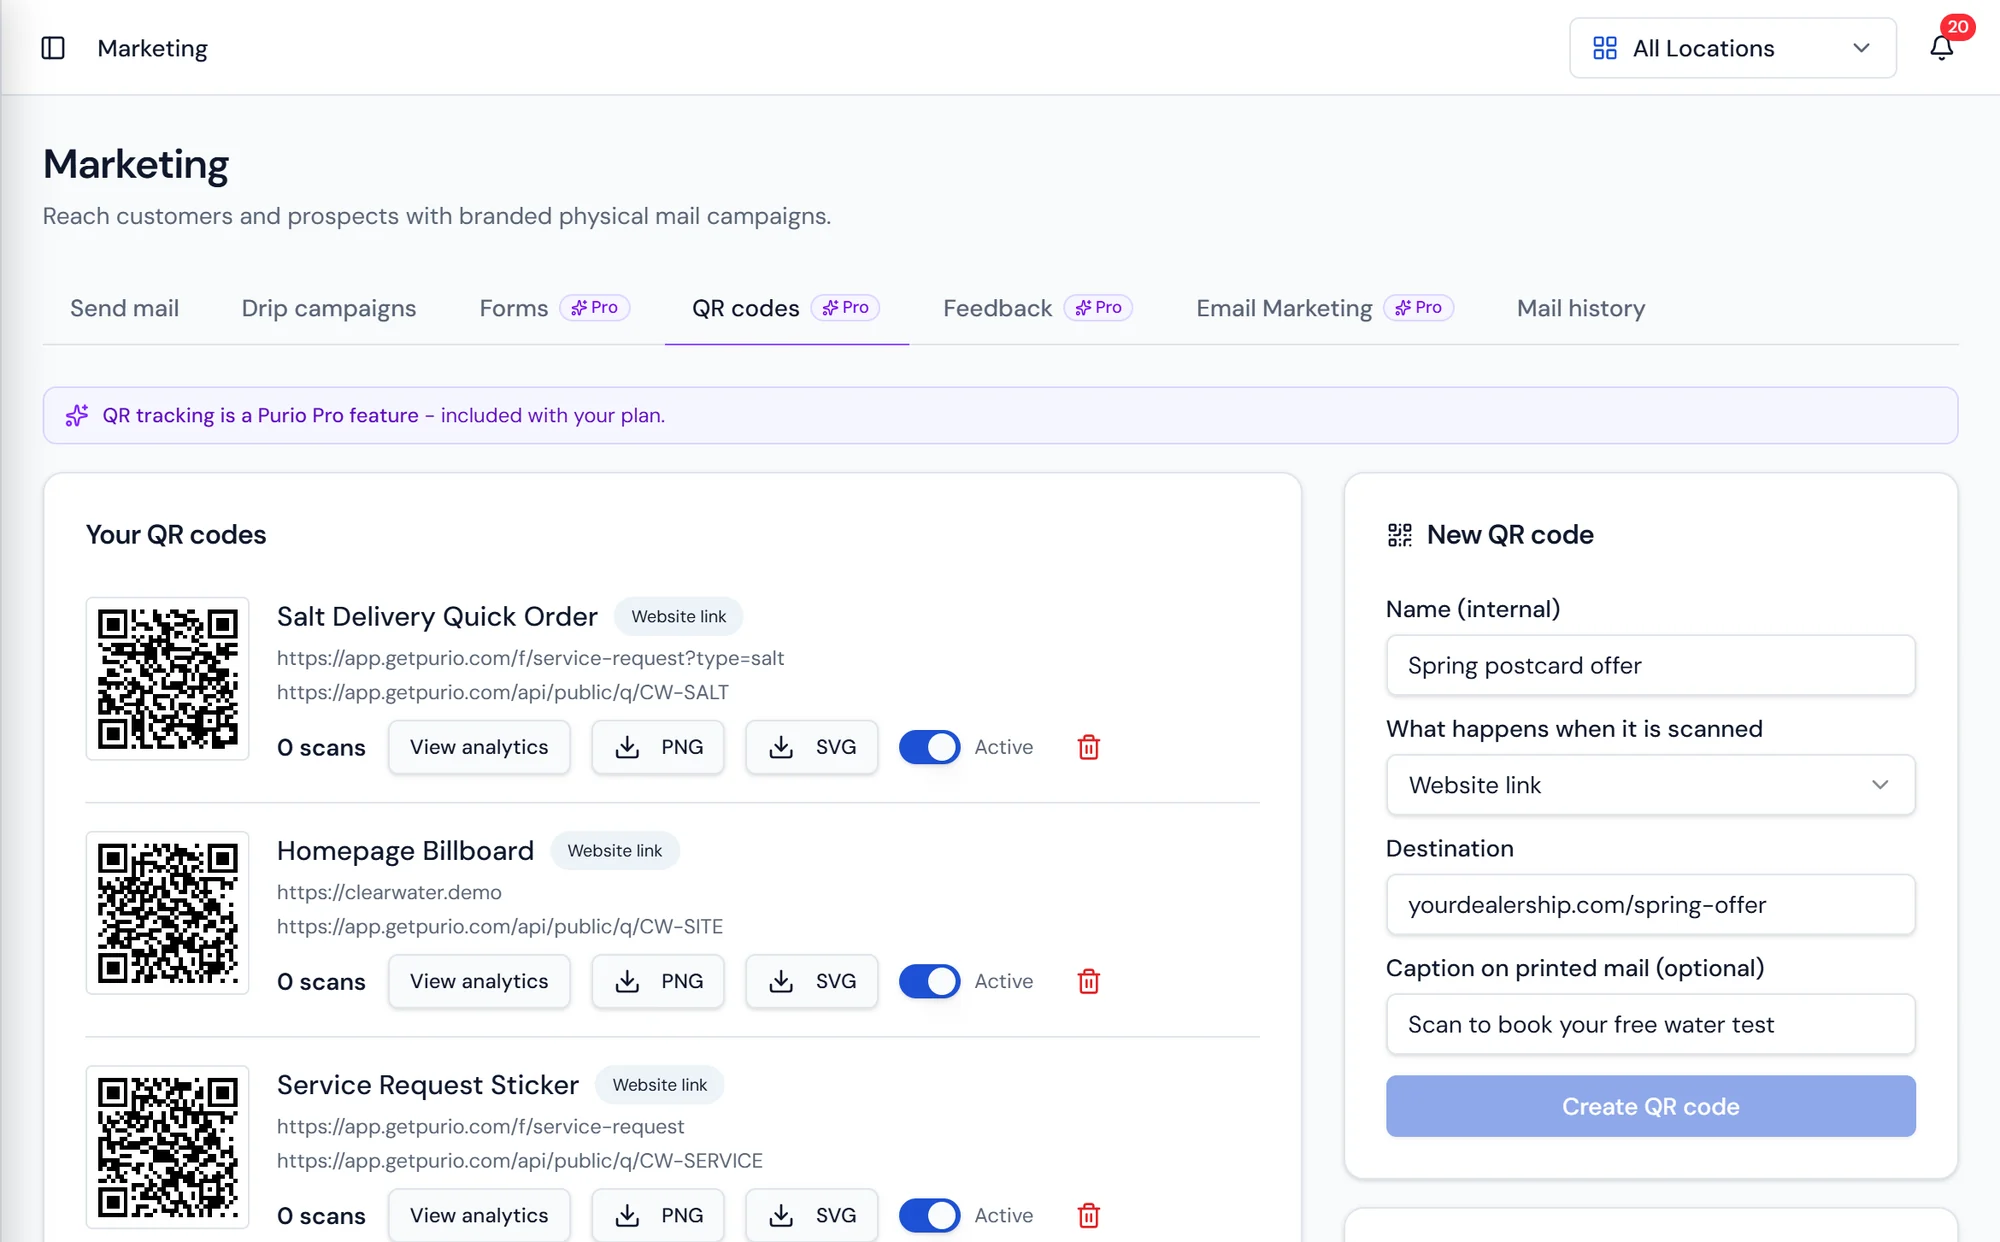Viewport: 2000px width, 1242px height.
Task: Disable the Salt Delivery Quick Order Active toggle
Action: 929,747
